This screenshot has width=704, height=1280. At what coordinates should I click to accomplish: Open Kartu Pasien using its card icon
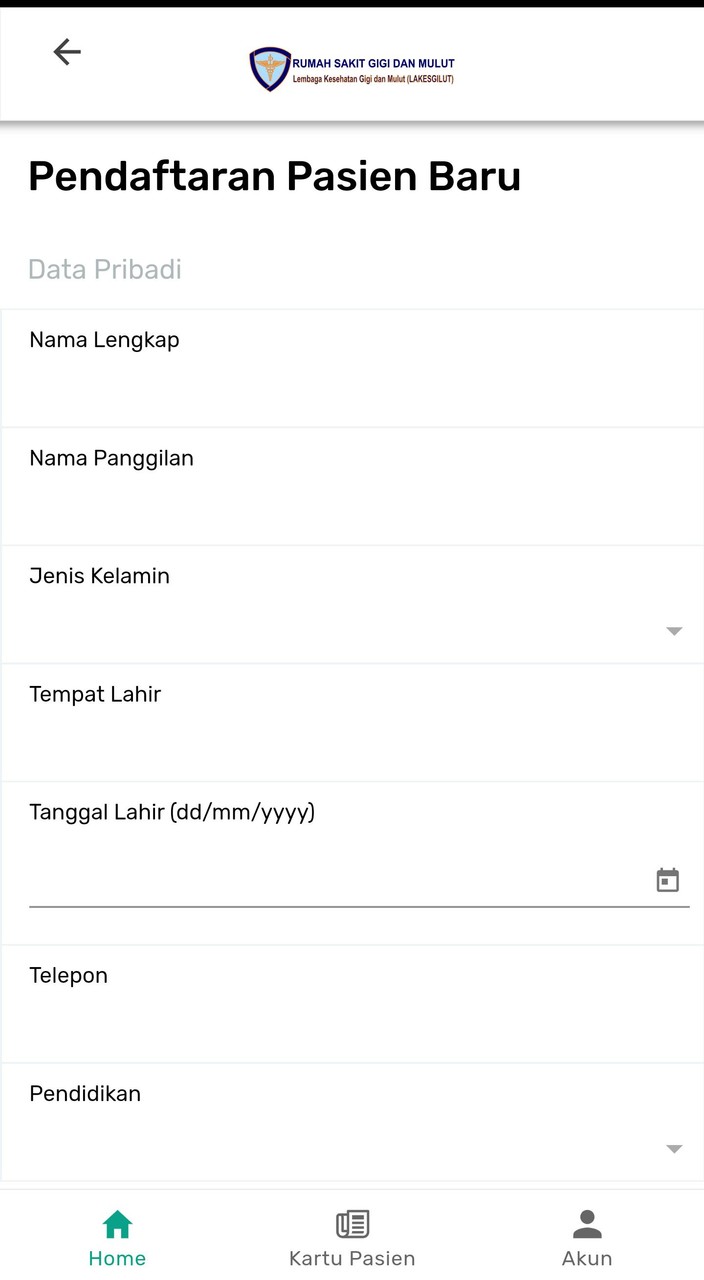pyautogui.click(x=351, y=1222)
